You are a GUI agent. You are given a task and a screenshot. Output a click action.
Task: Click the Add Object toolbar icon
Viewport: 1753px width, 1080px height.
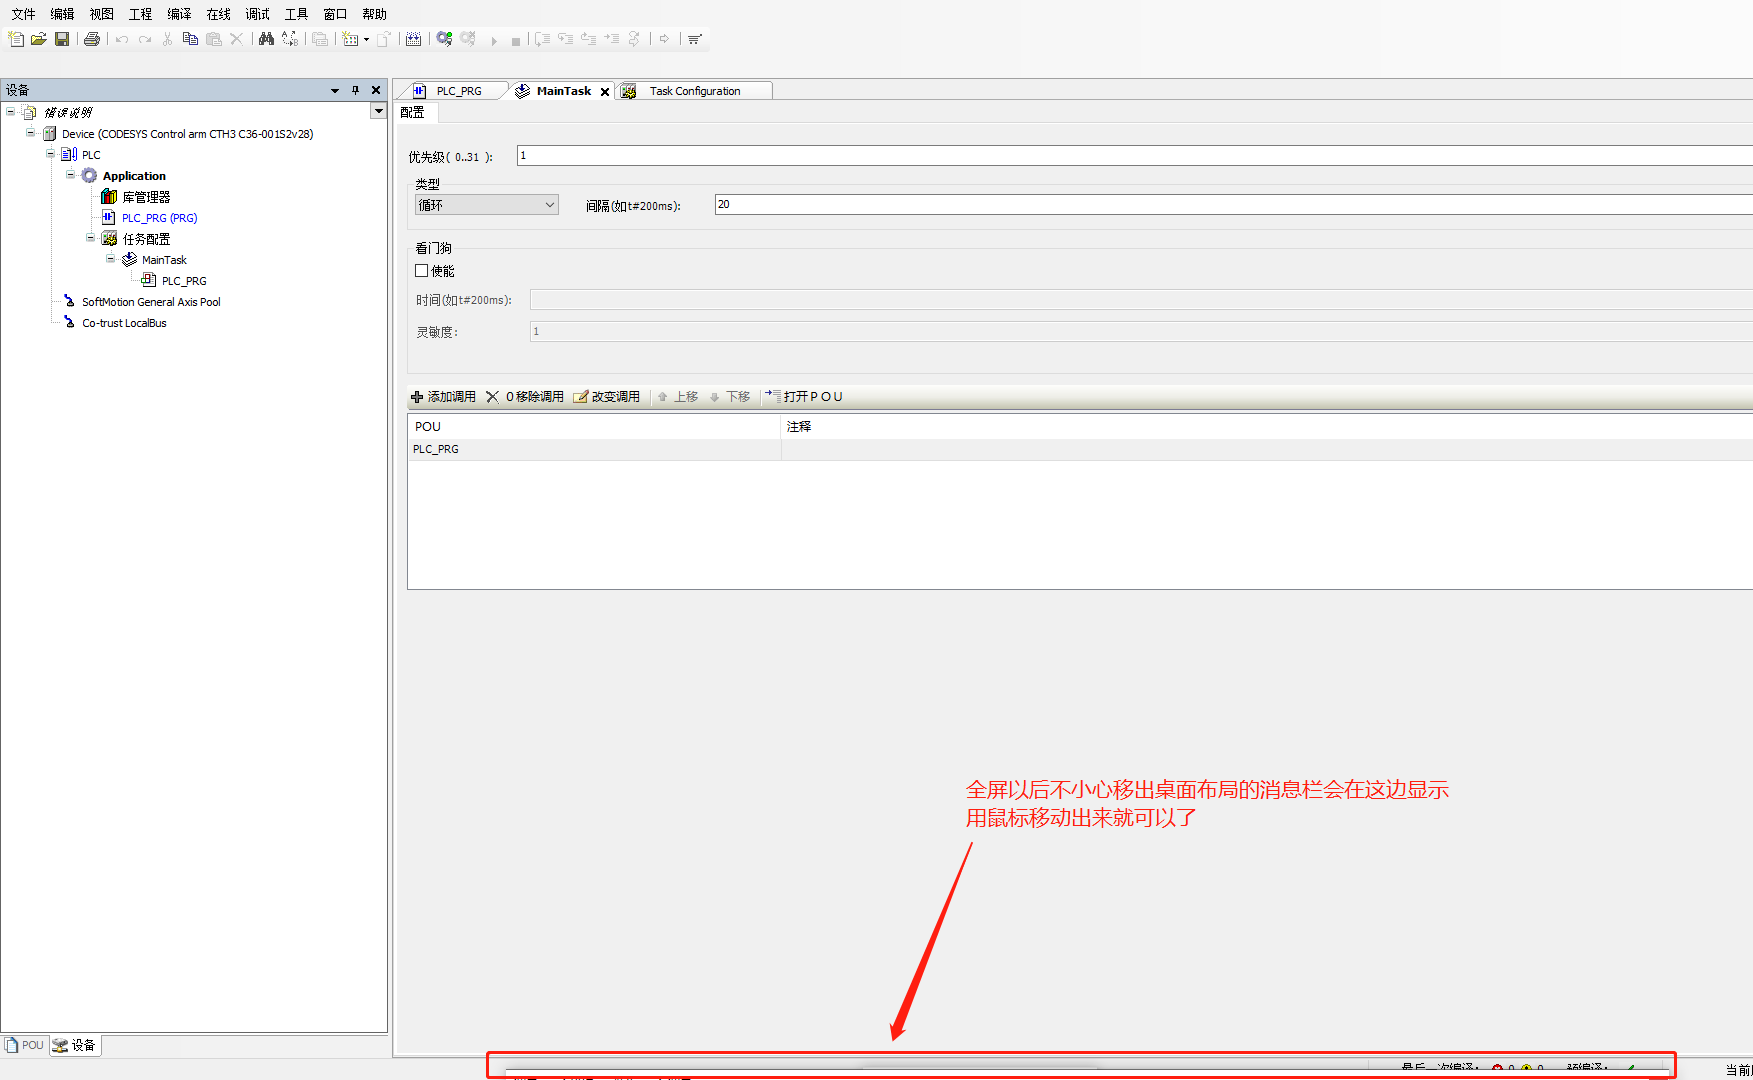(x=350, y=39)
